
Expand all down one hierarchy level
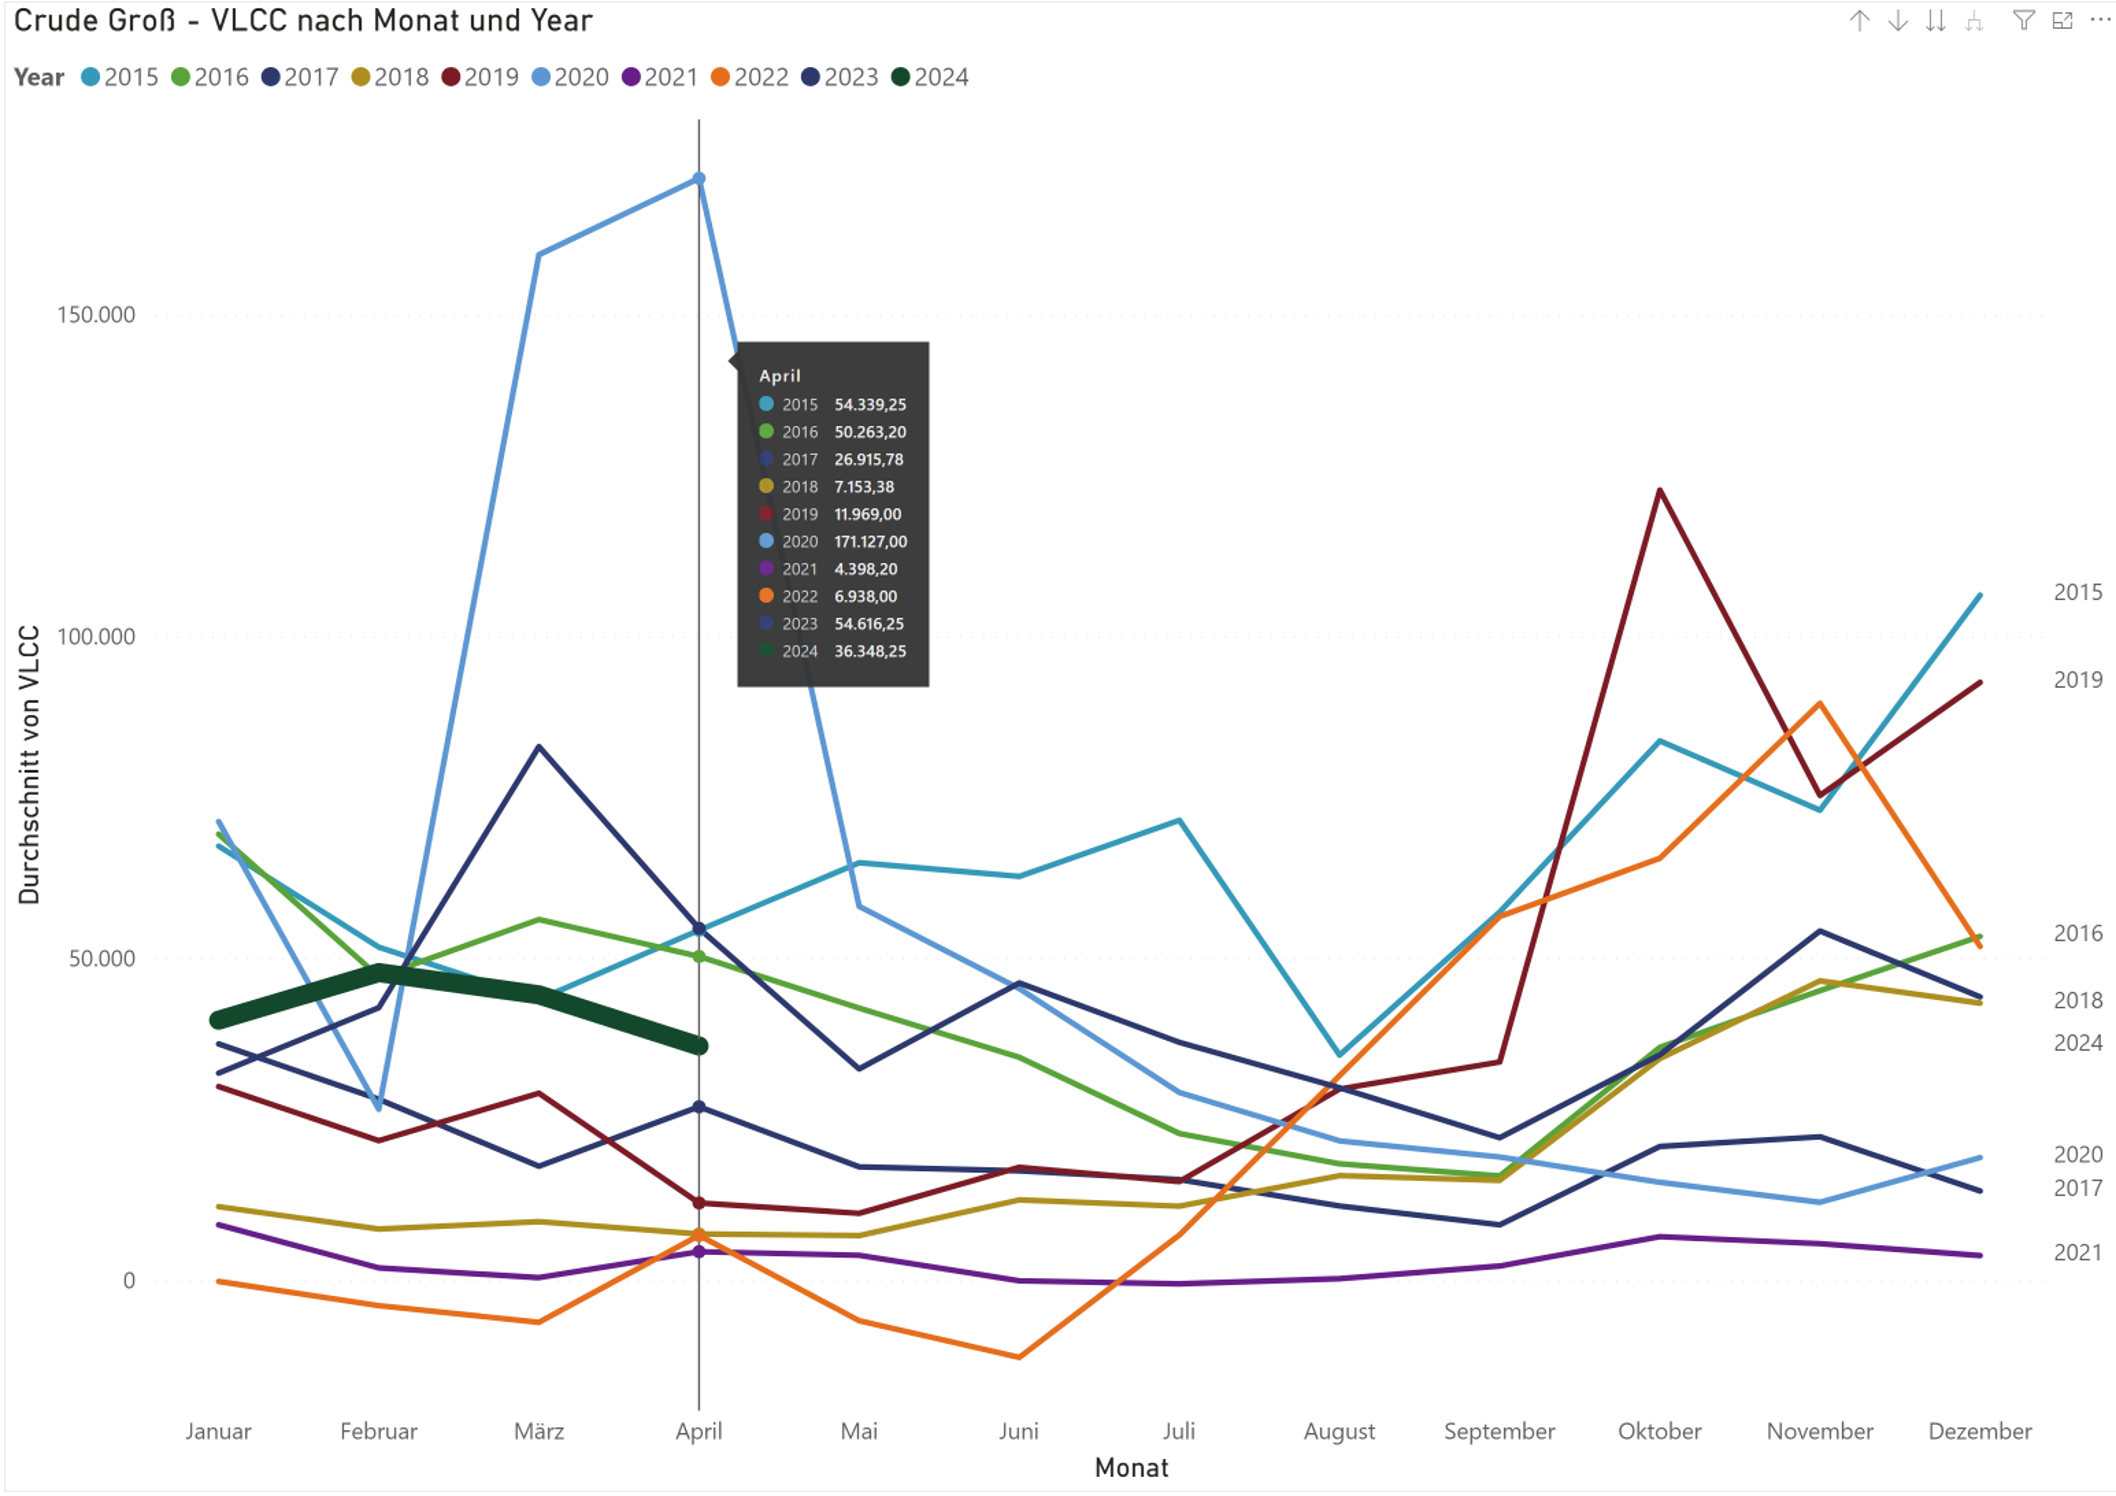1974,21
